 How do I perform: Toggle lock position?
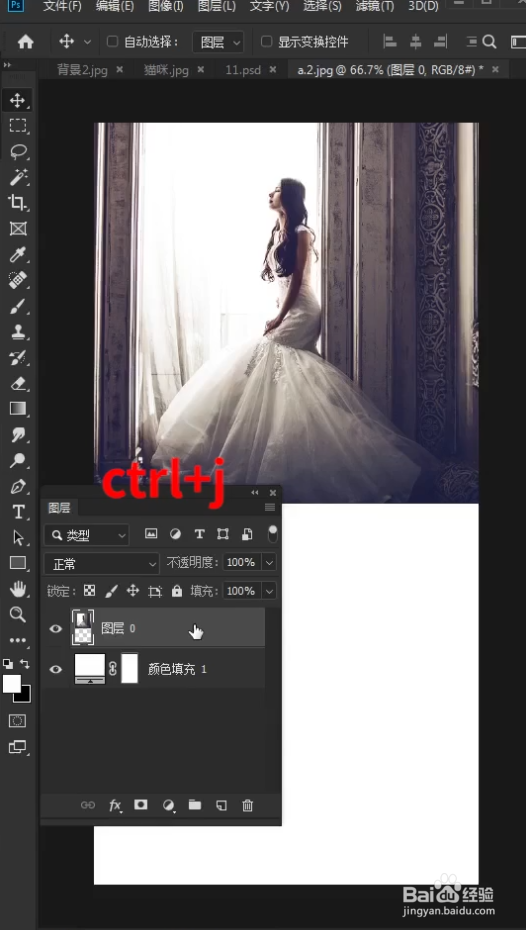tap(133, 591)
